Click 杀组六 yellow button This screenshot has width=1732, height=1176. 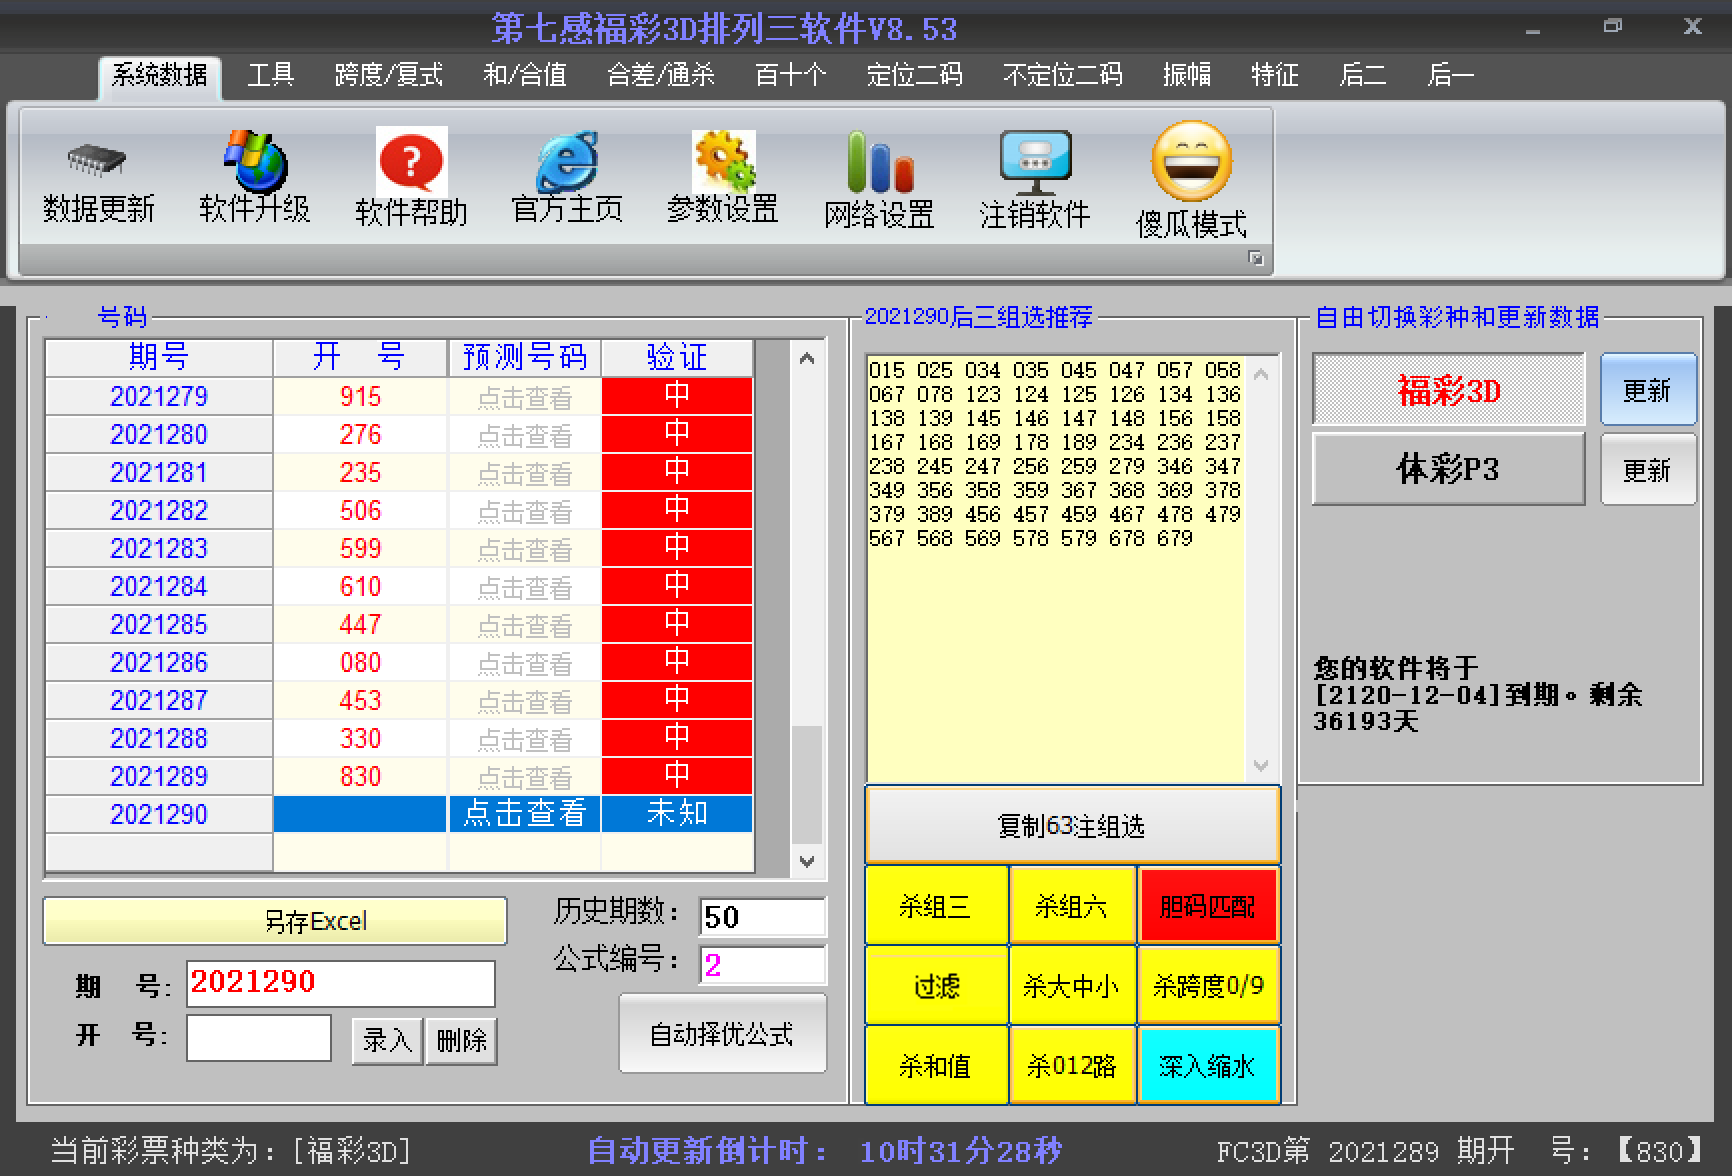[1072, 906]
